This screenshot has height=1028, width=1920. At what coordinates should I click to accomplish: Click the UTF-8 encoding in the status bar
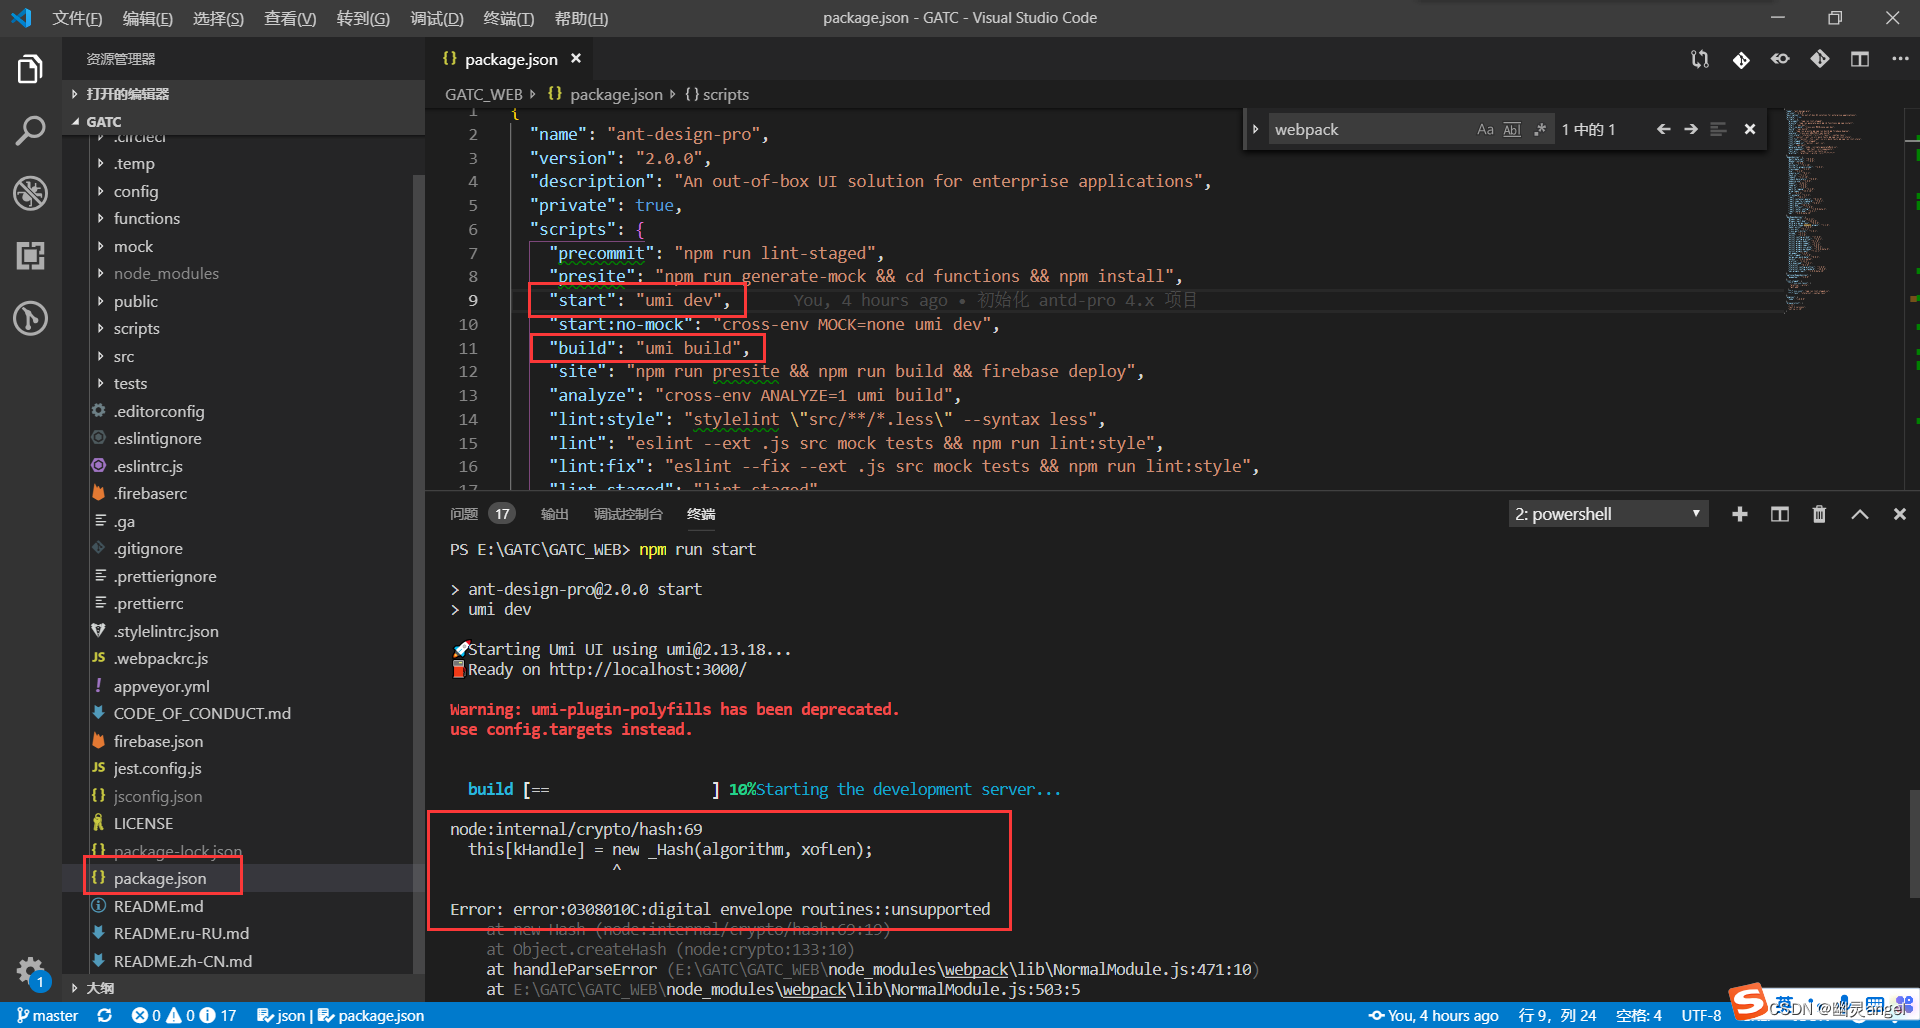tap(1701, 1015)
